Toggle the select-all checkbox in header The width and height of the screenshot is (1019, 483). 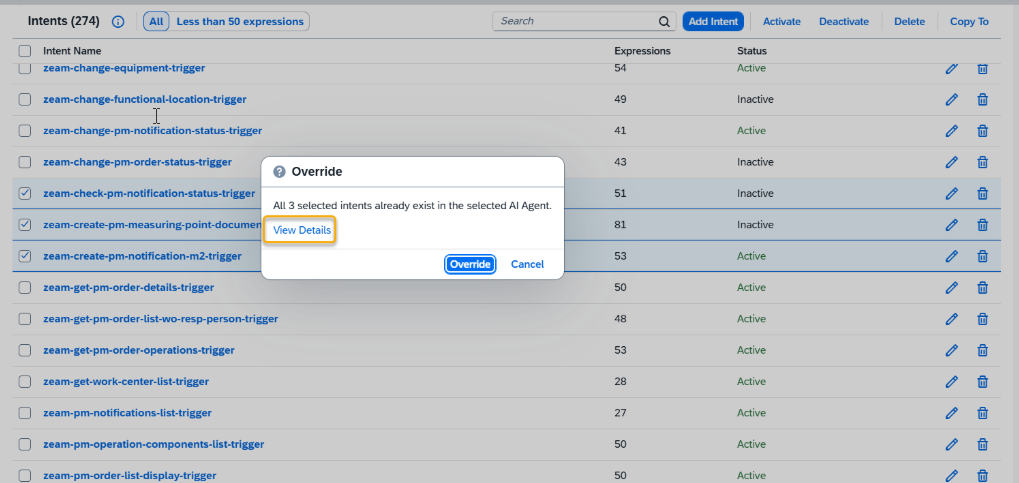point(25,51)
